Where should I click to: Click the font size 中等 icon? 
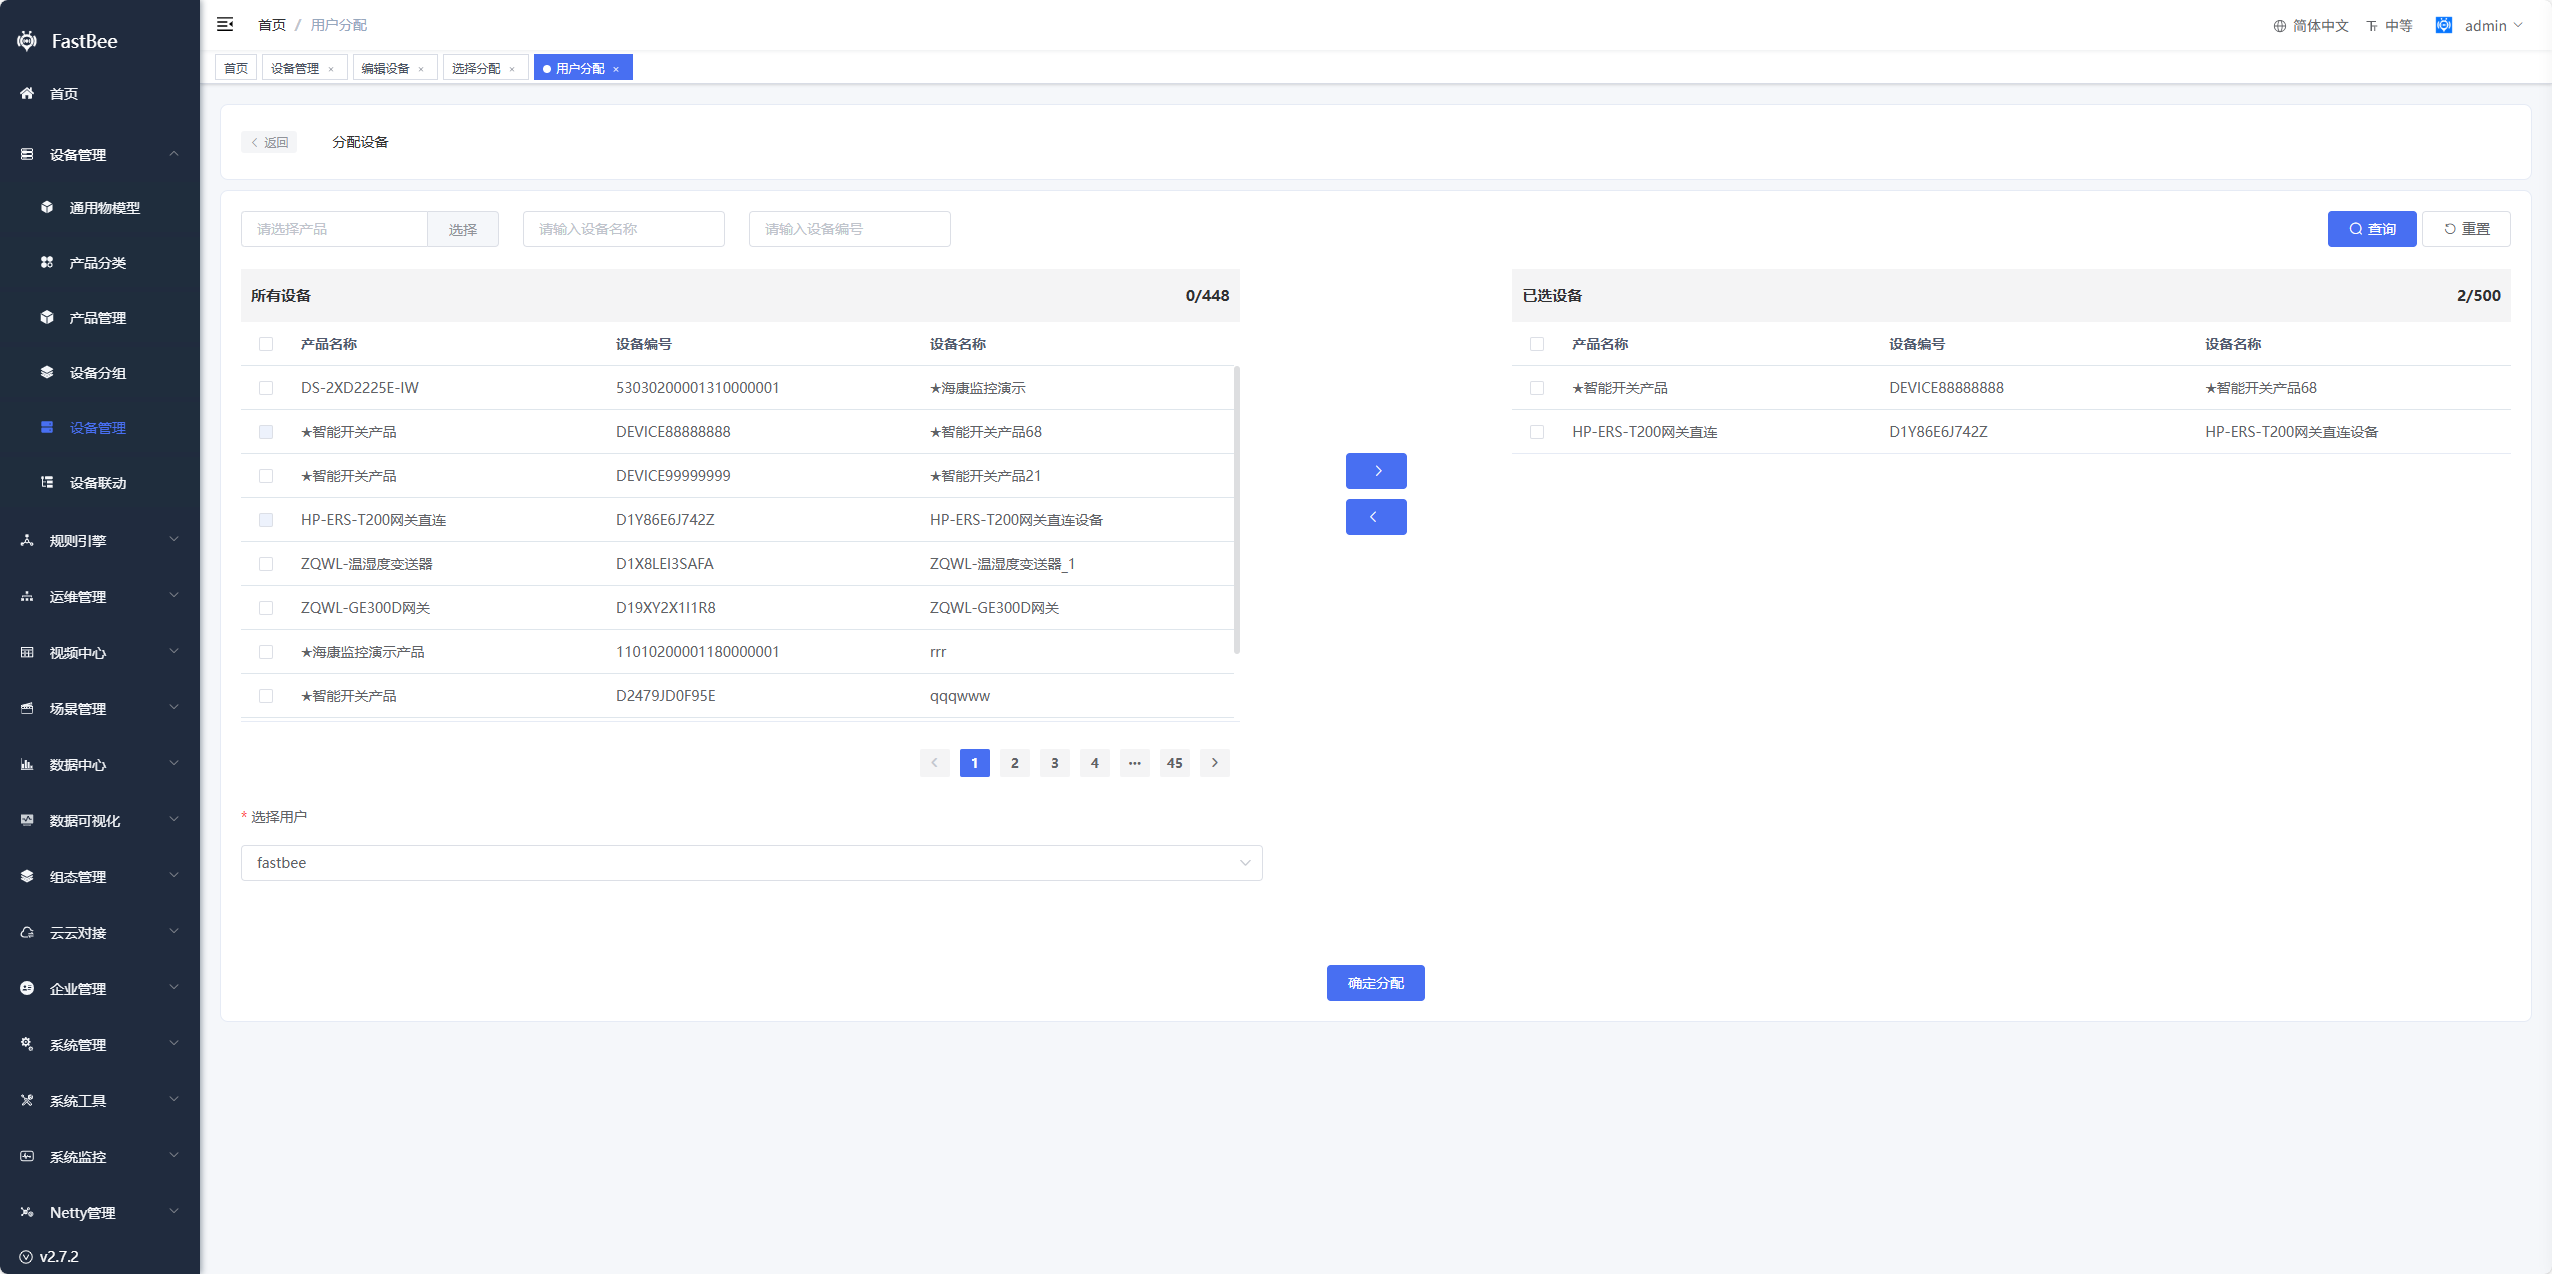(2372, 26)
